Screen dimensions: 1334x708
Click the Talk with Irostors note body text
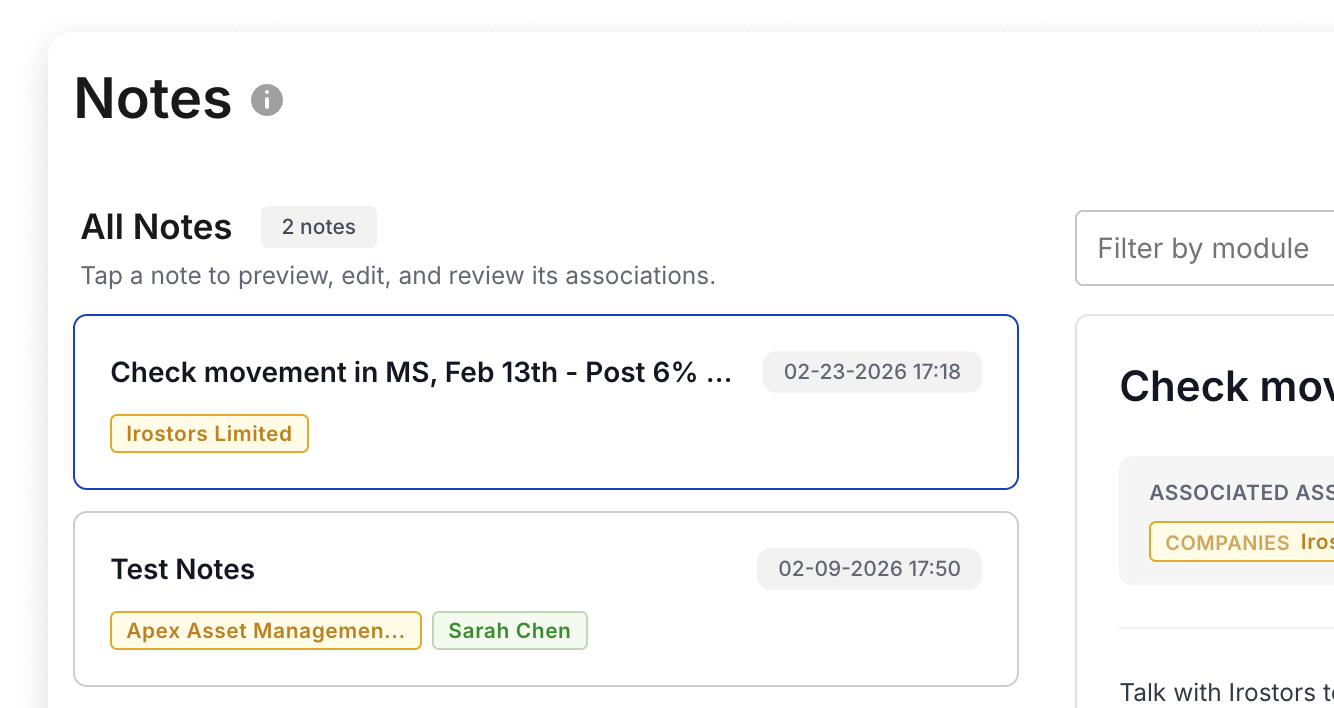point(1227,692)
